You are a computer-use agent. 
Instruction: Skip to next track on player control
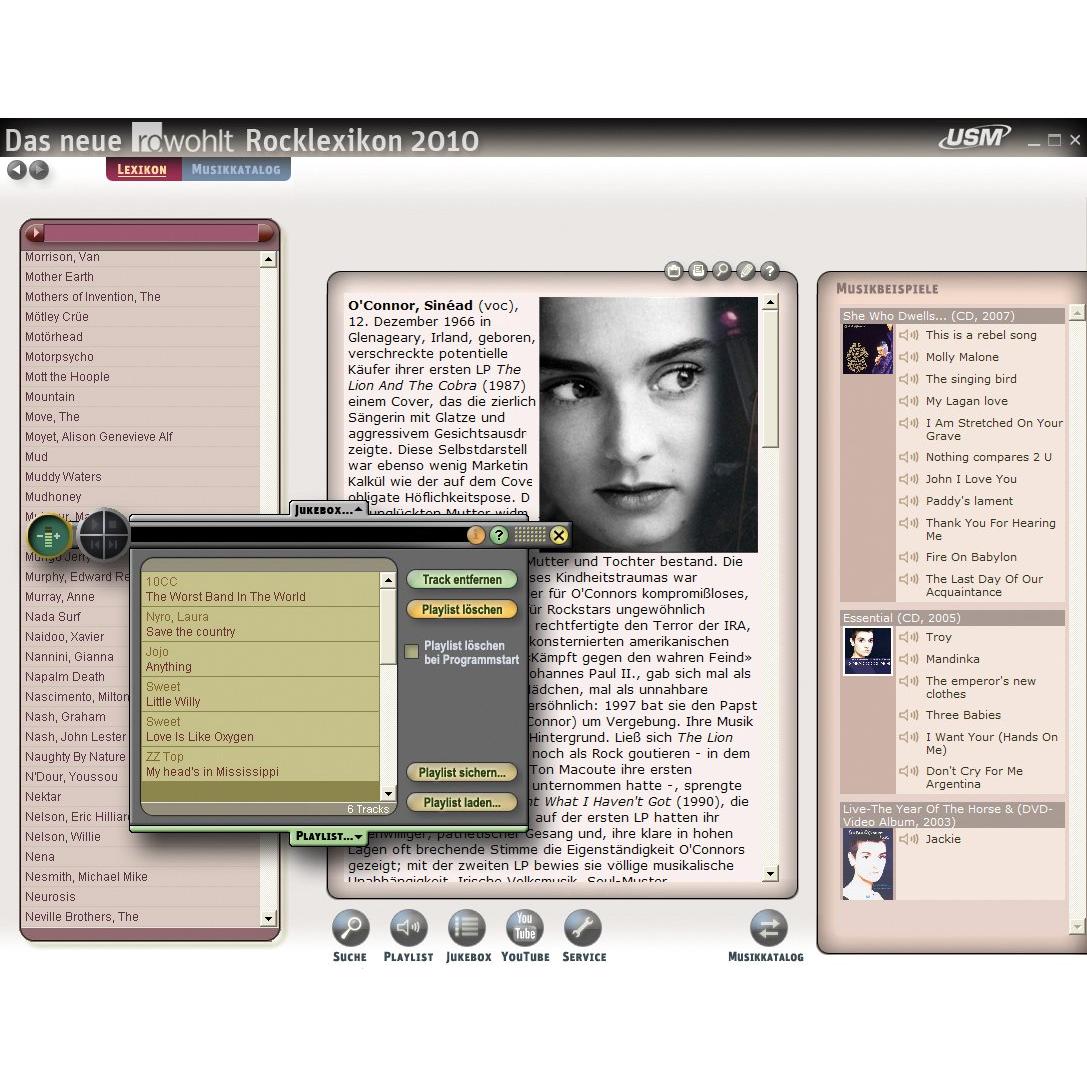point(115,546)
